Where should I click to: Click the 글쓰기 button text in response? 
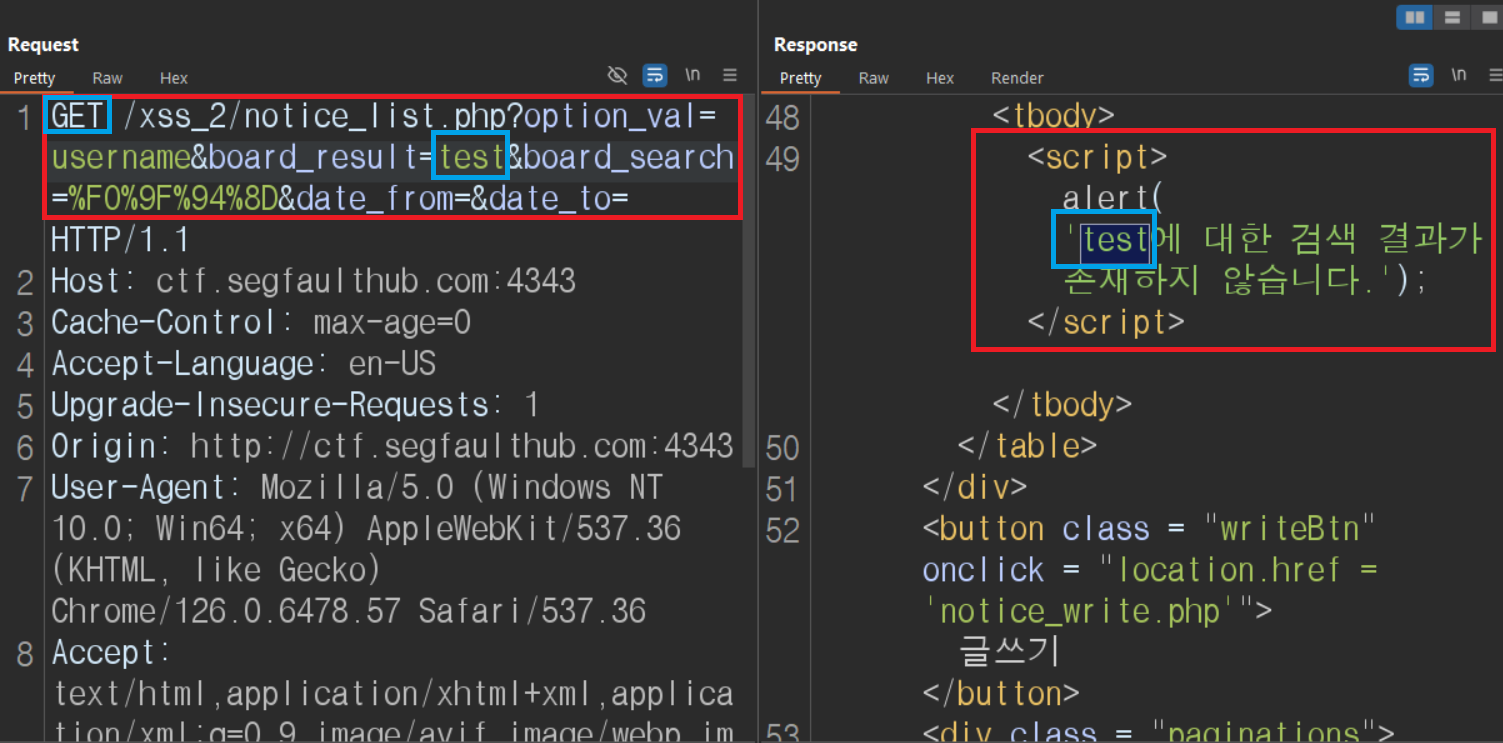(x=1009, y=652)
